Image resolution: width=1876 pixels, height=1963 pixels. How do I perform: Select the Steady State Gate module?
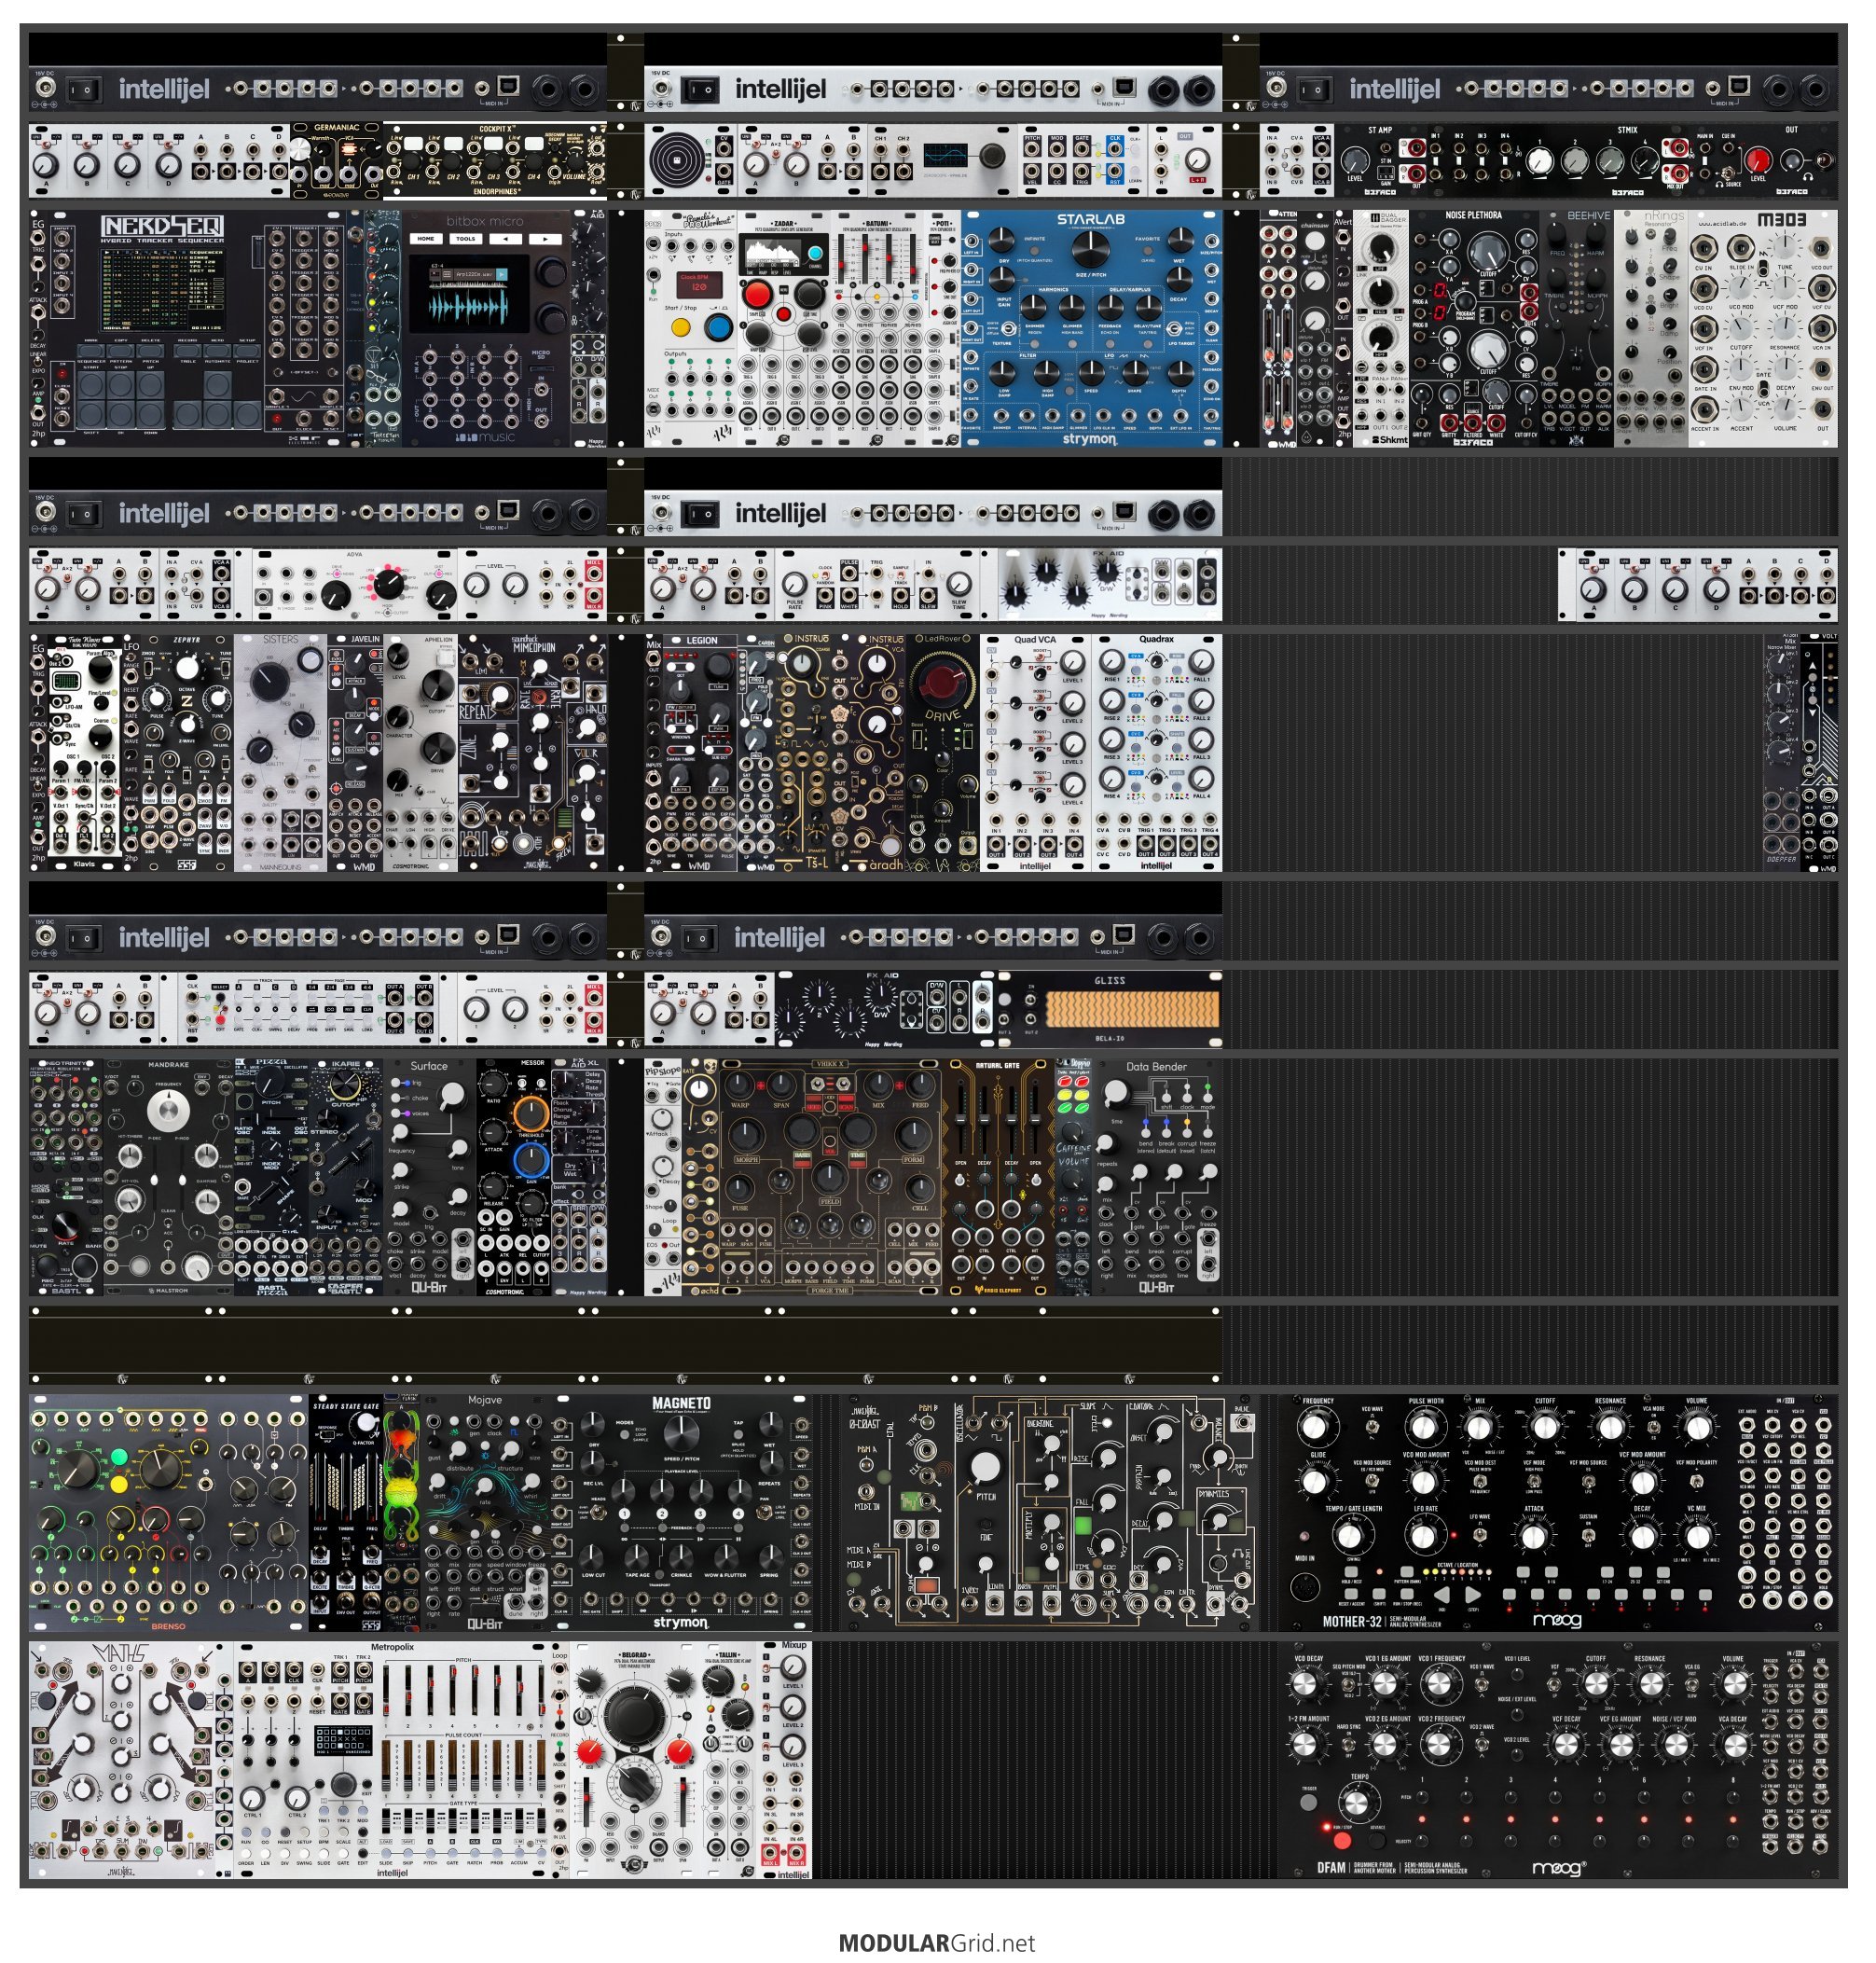(x=346, y=1513)
